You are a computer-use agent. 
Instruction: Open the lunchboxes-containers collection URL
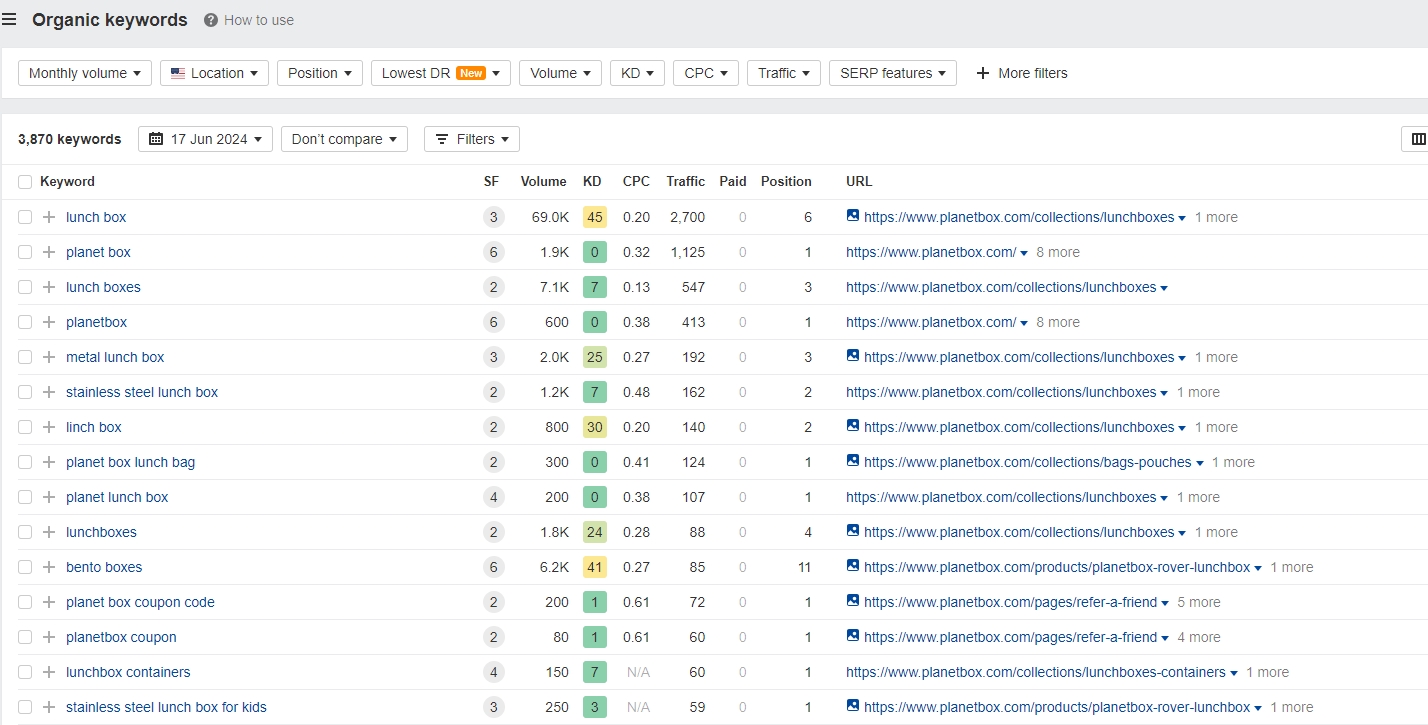pos(1036,672)
